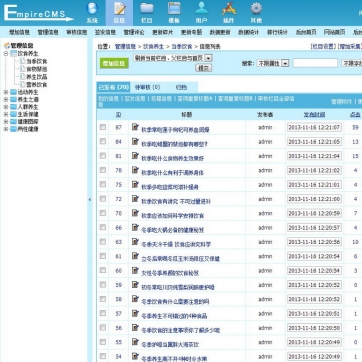Open the refresh-scope dropdown beside 增加信息
362x362 pixels.
pyautogui.click(x=173, y=58)
